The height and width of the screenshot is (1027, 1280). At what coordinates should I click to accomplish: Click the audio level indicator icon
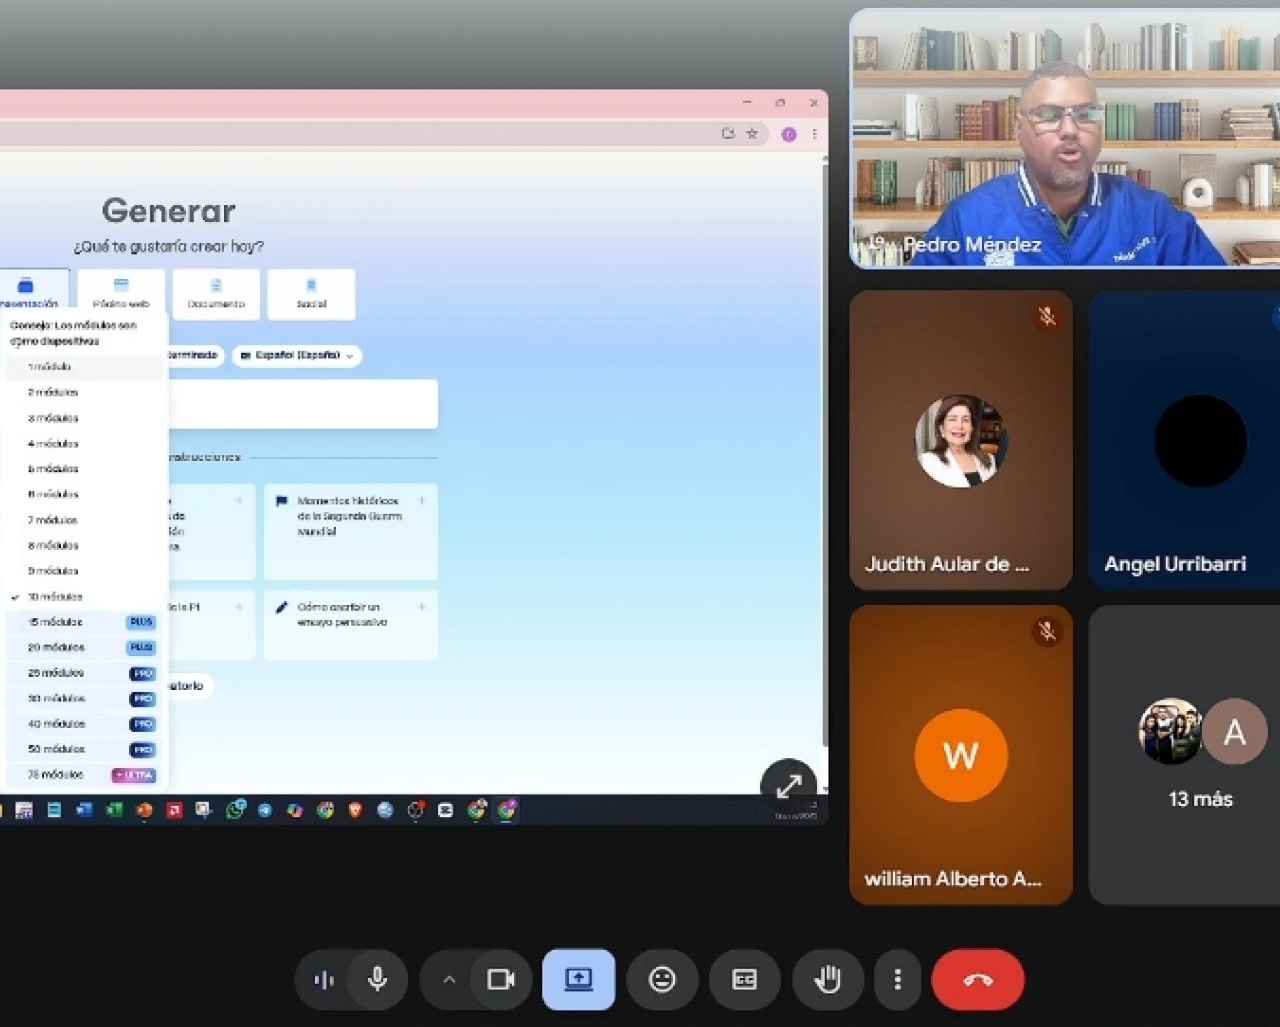click(x=324, y=979)
